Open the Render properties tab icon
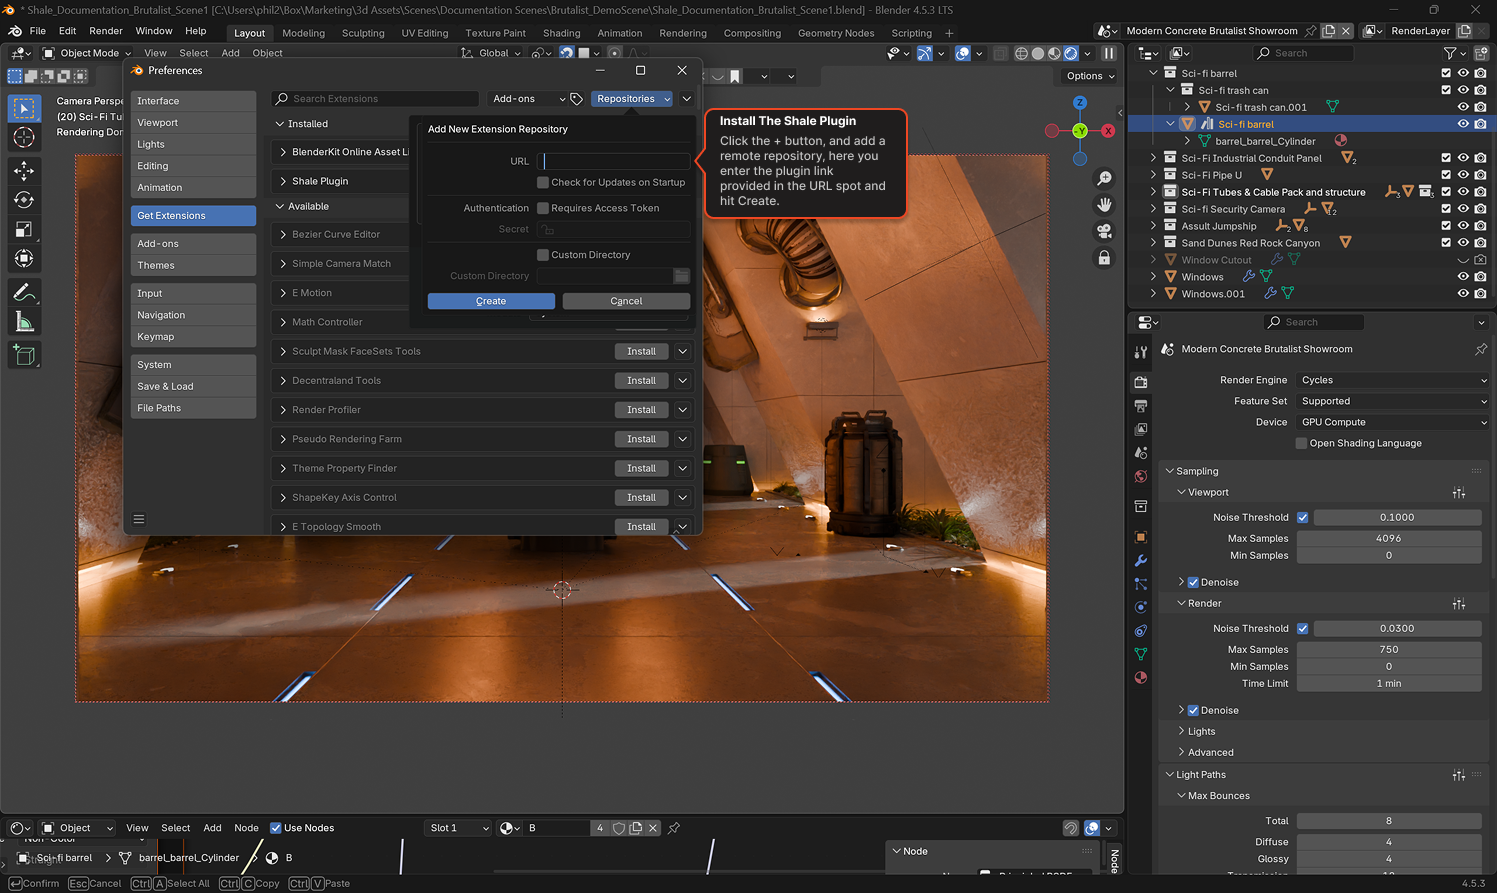Screen dimensions: 1497x893 coord(1141,381)
